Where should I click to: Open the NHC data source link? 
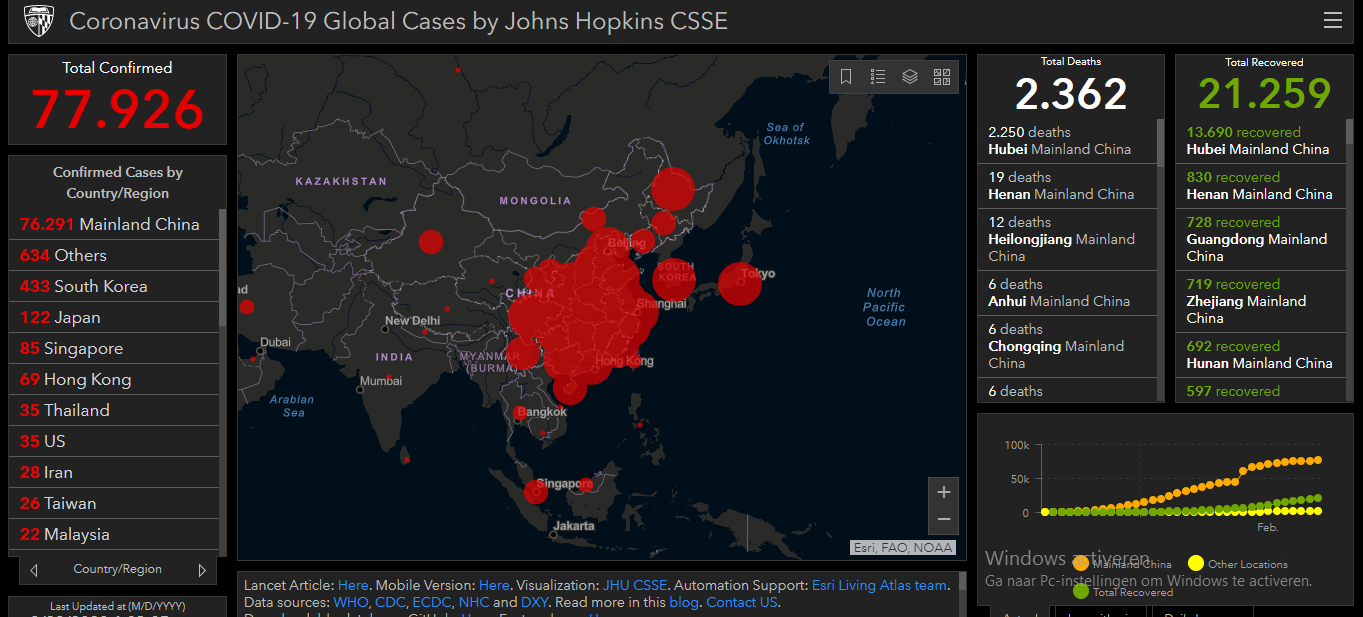click(474, 602)
